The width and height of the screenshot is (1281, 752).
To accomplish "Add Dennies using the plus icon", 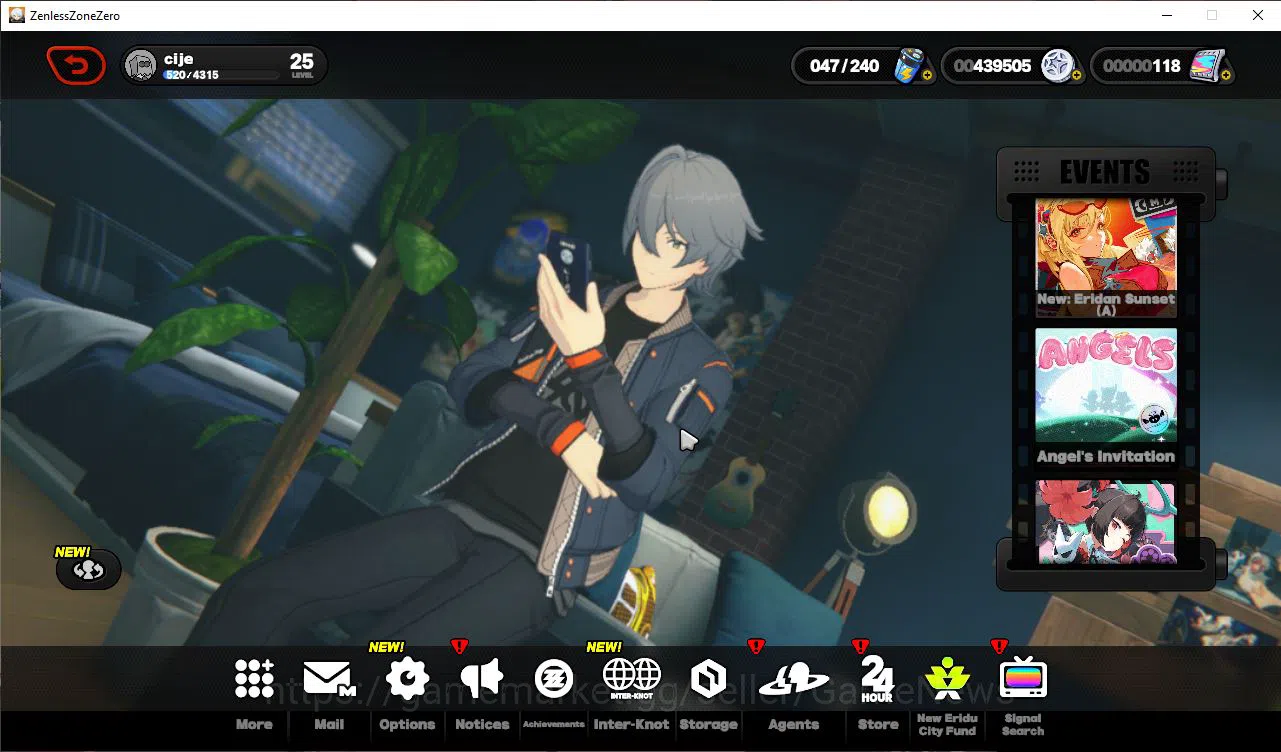I will 1076,75.
